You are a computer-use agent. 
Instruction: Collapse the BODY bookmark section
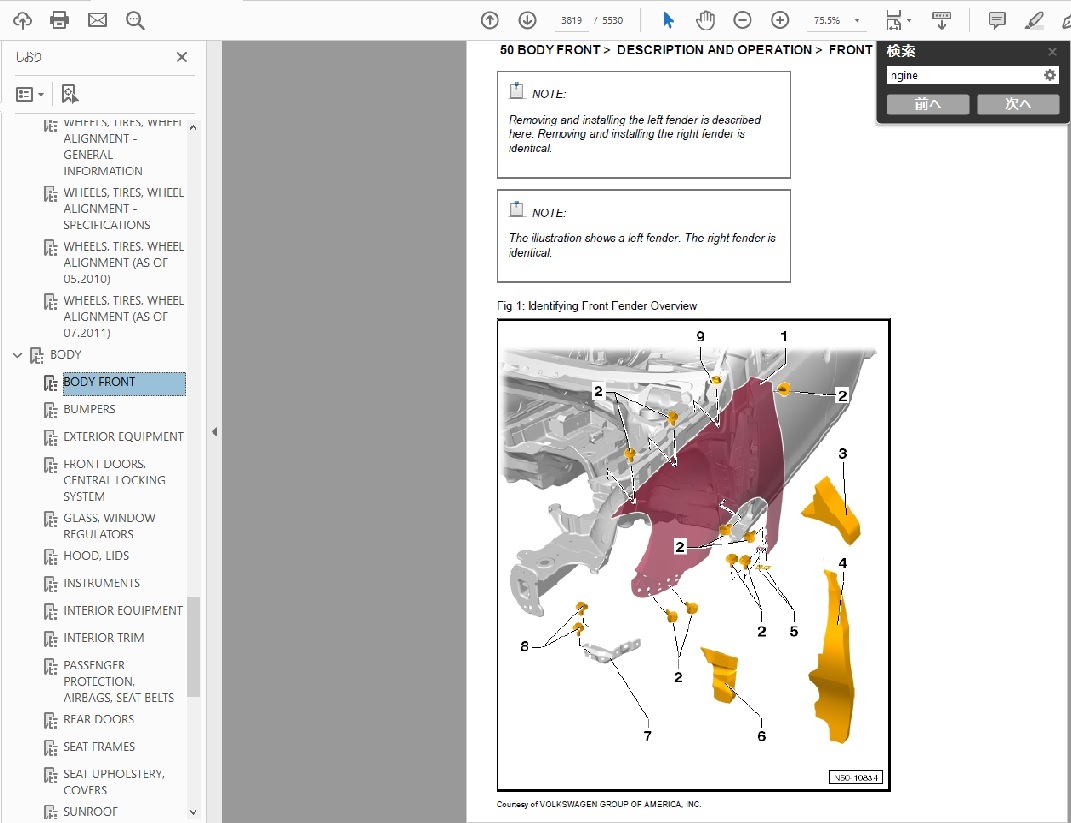click(x=17, y=355)
